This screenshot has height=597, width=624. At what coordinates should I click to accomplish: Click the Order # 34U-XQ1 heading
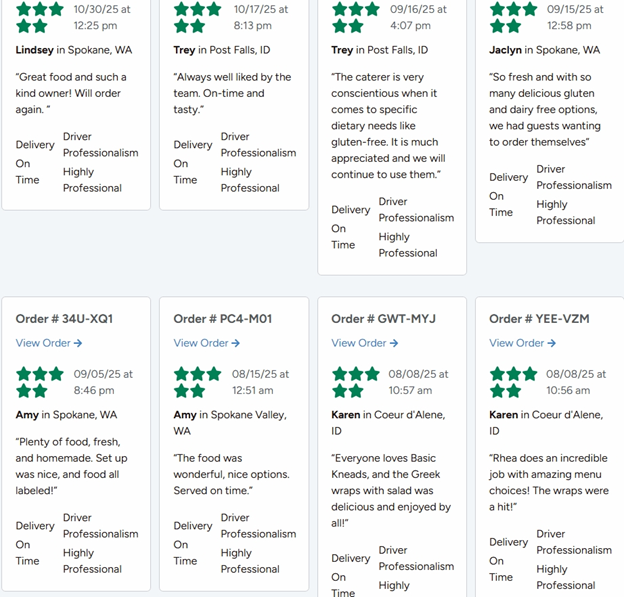(x=64, y=319)
